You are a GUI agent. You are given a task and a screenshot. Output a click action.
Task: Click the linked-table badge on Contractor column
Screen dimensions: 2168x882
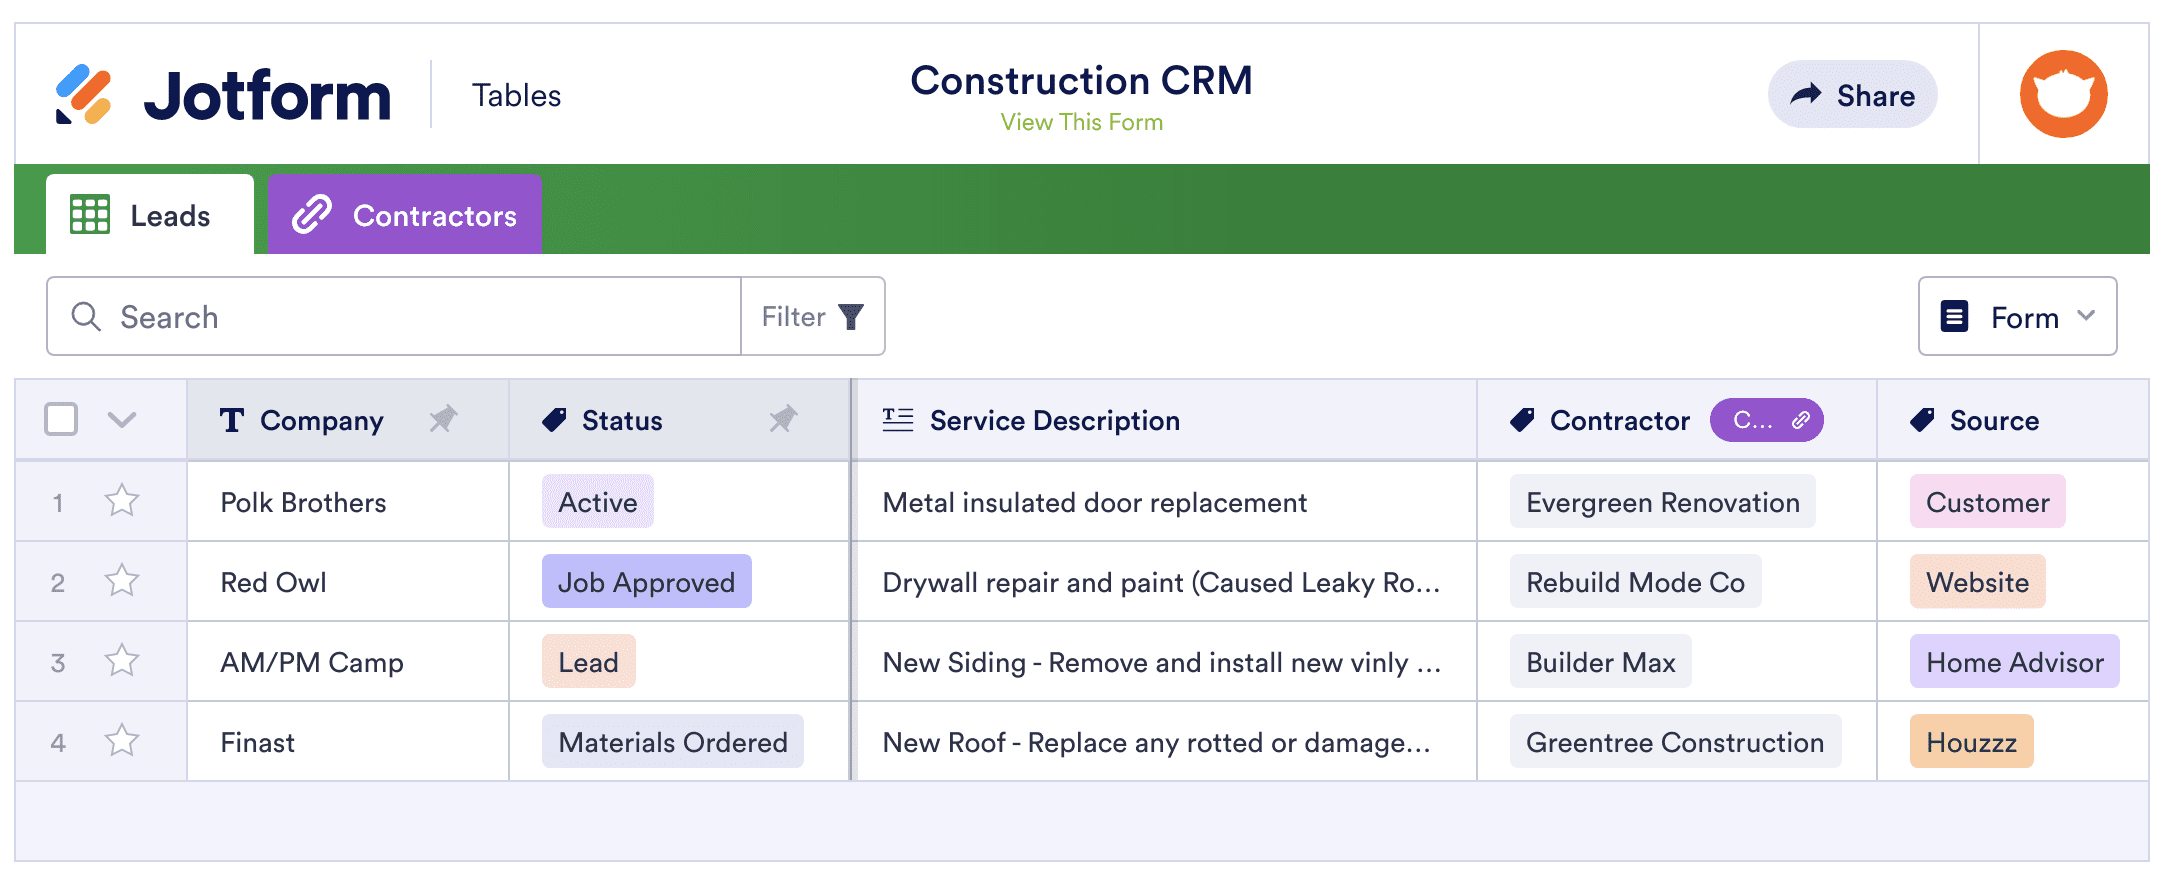(x=1766, y=420)
